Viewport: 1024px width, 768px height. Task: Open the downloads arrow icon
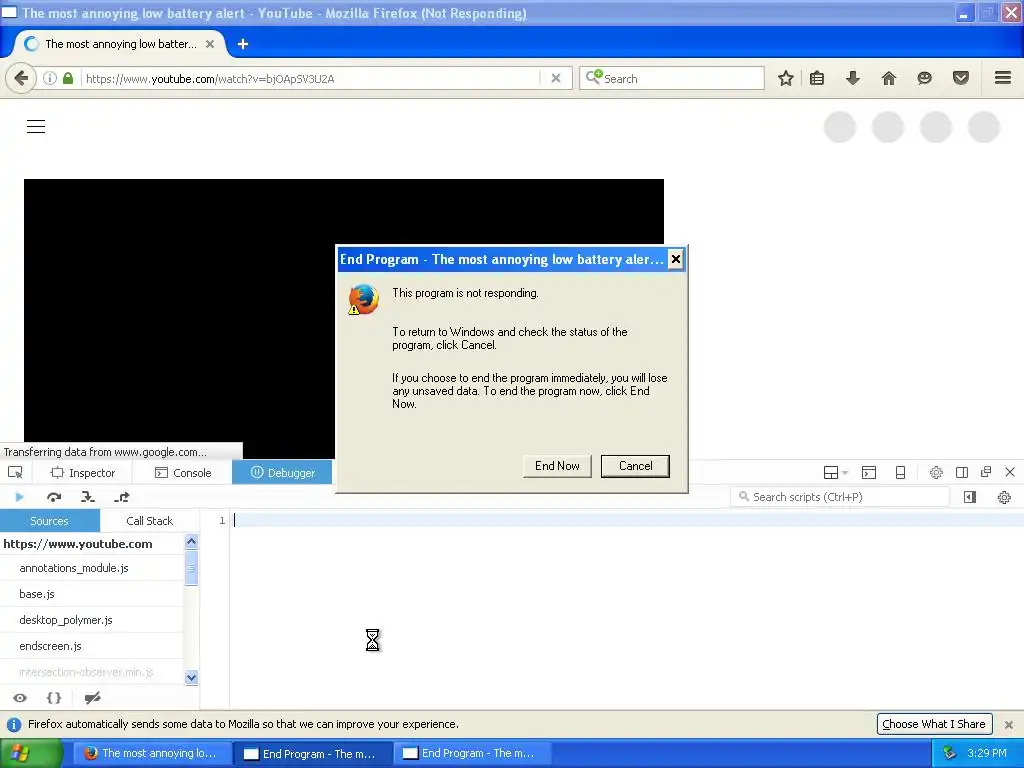click(852, 78)
